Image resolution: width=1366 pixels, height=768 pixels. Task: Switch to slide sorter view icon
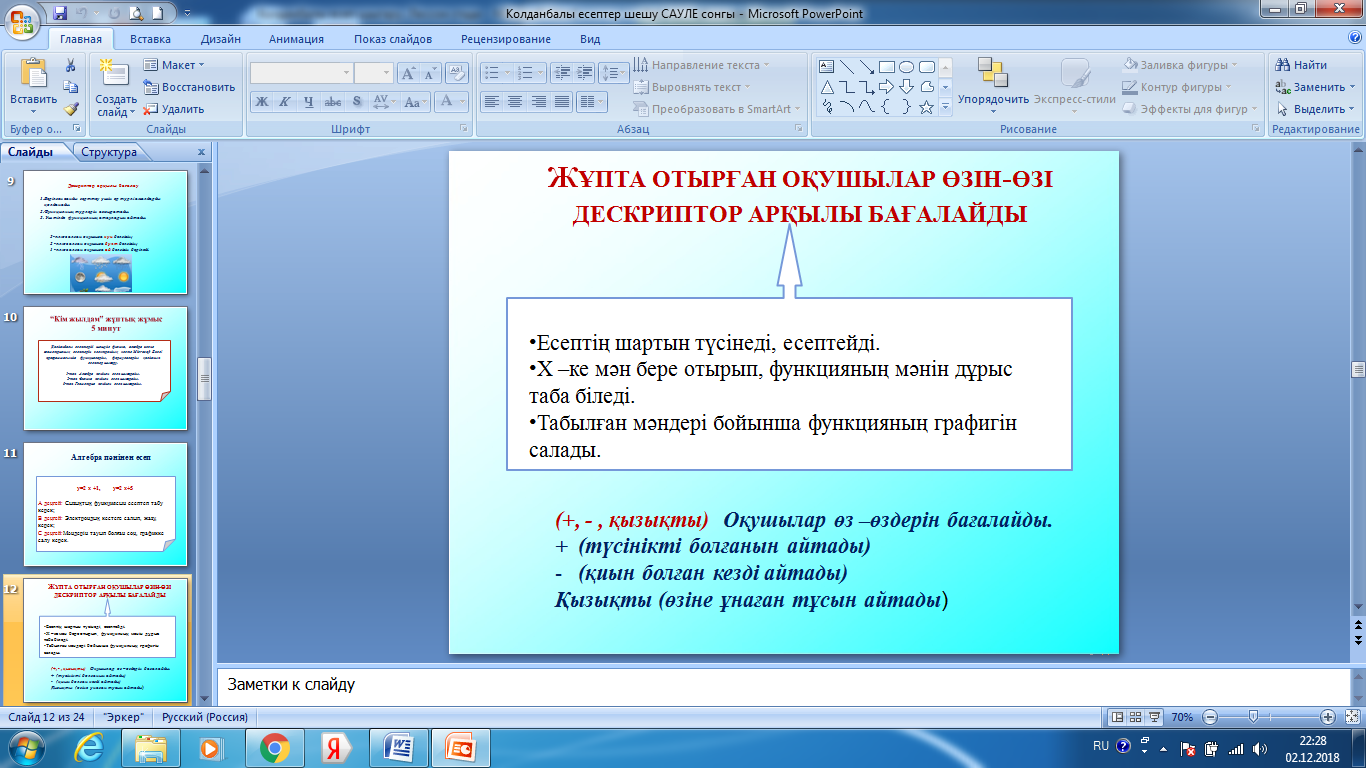coord(1137,717)
